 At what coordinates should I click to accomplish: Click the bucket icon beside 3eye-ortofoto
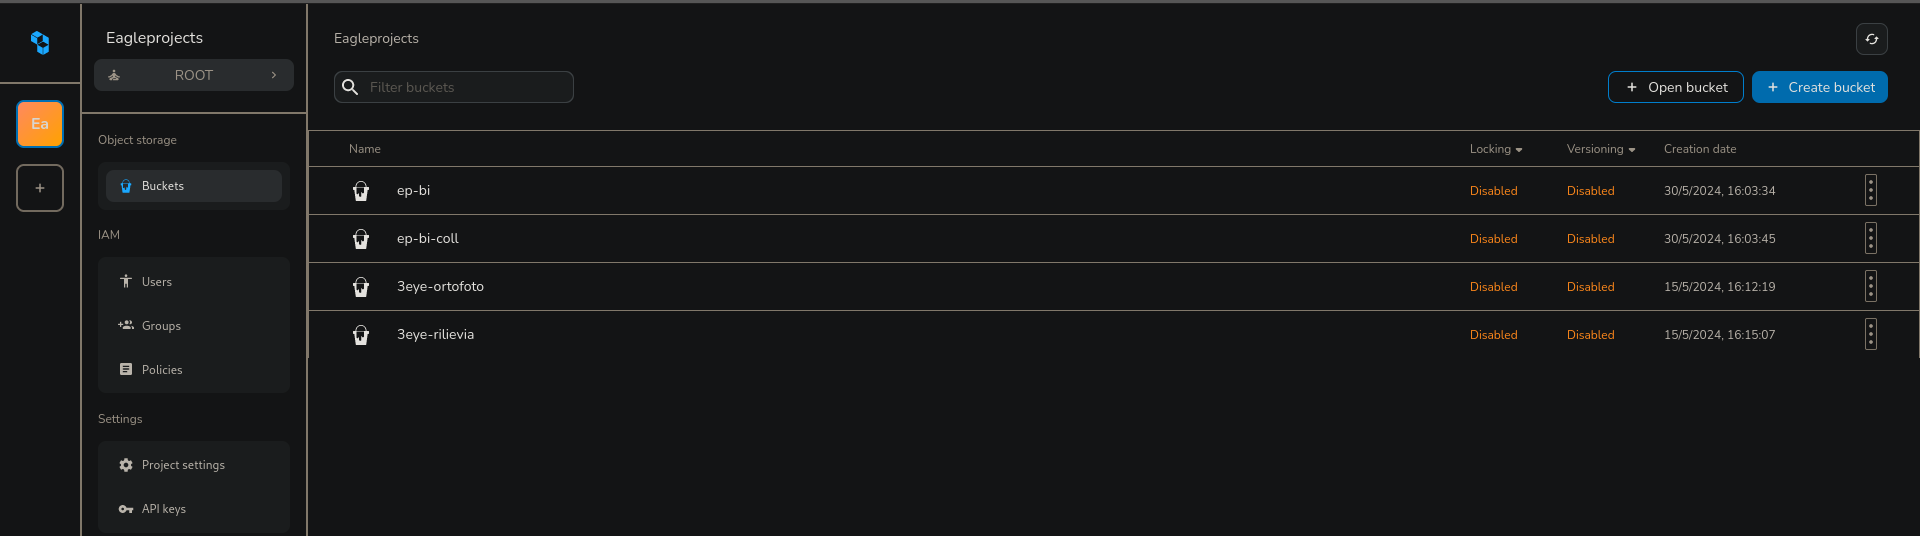(361, 287)
